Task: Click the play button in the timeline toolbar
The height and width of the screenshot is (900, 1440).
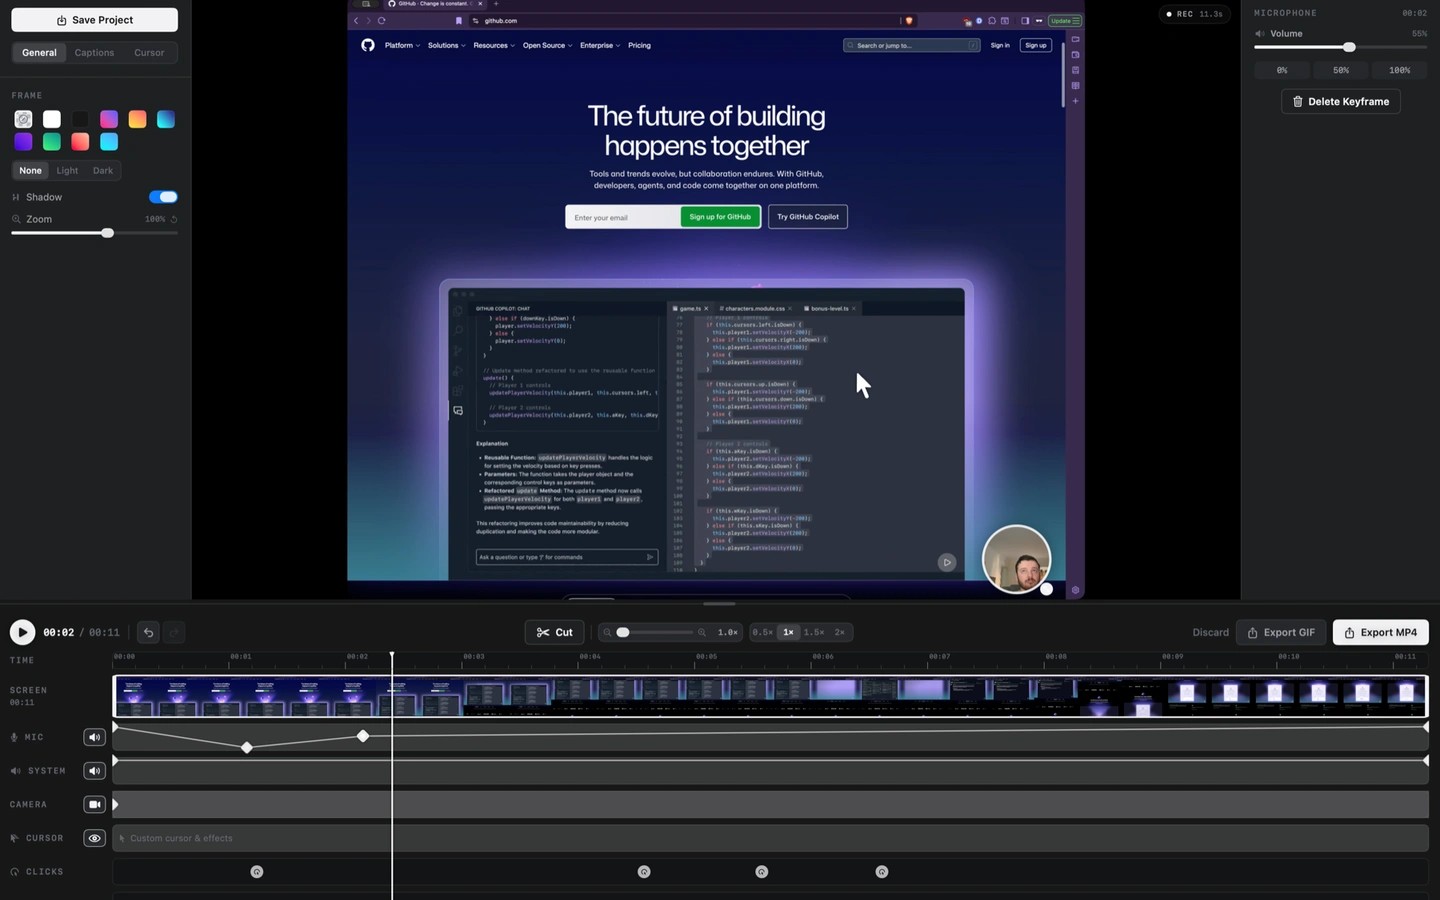Action: tap(22, 632)
